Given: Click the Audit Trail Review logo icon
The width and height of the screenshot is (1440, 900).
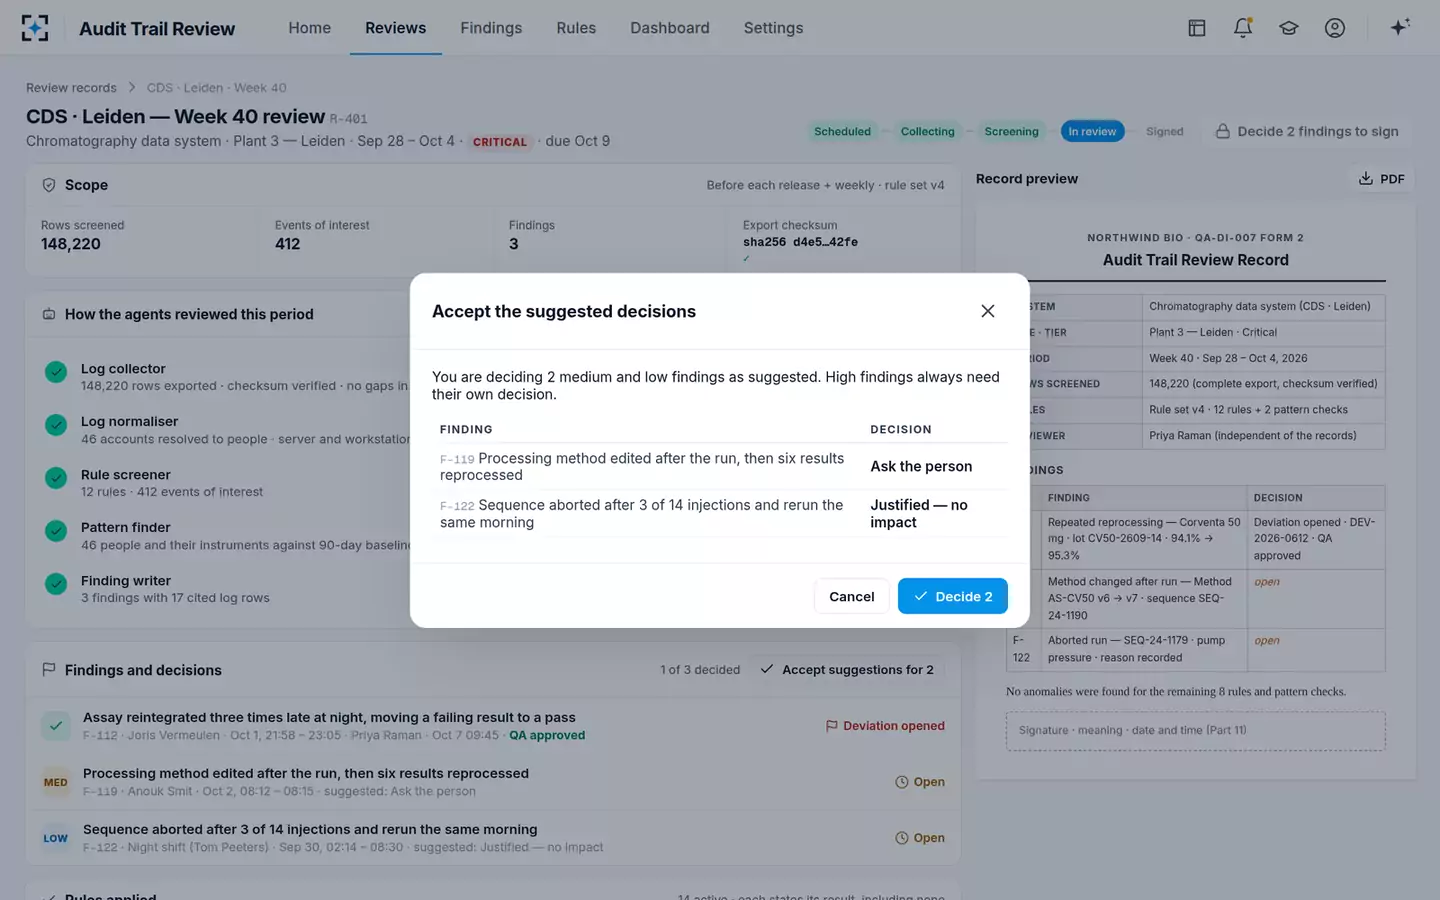Looking at the screenshot, I should coord(35,28).
